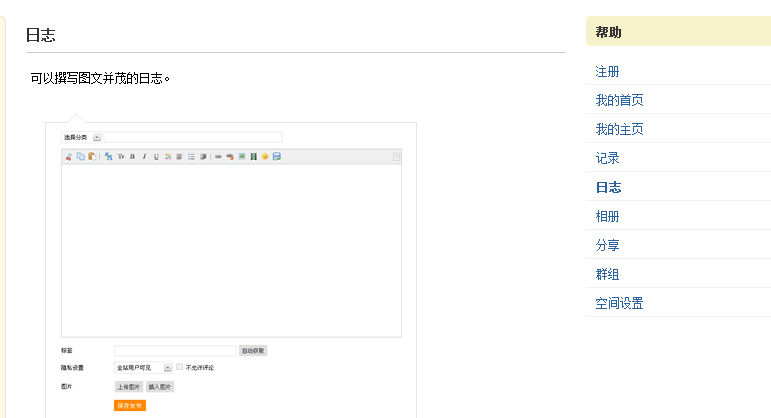Click the insert hyperlink chain icon
The image size is (771, 418).
point(218,156)
